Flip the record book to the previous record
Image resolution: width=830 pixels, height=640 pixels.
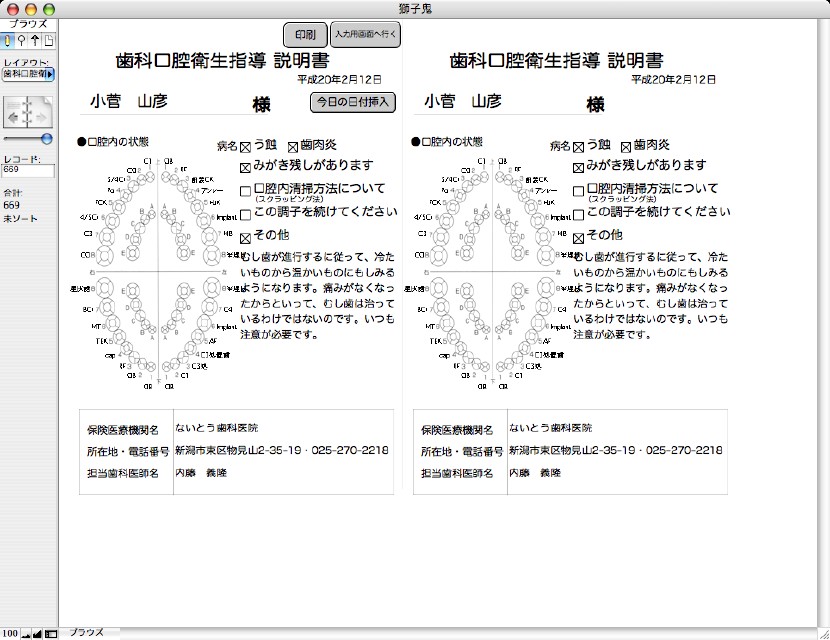tap(15, 113)
